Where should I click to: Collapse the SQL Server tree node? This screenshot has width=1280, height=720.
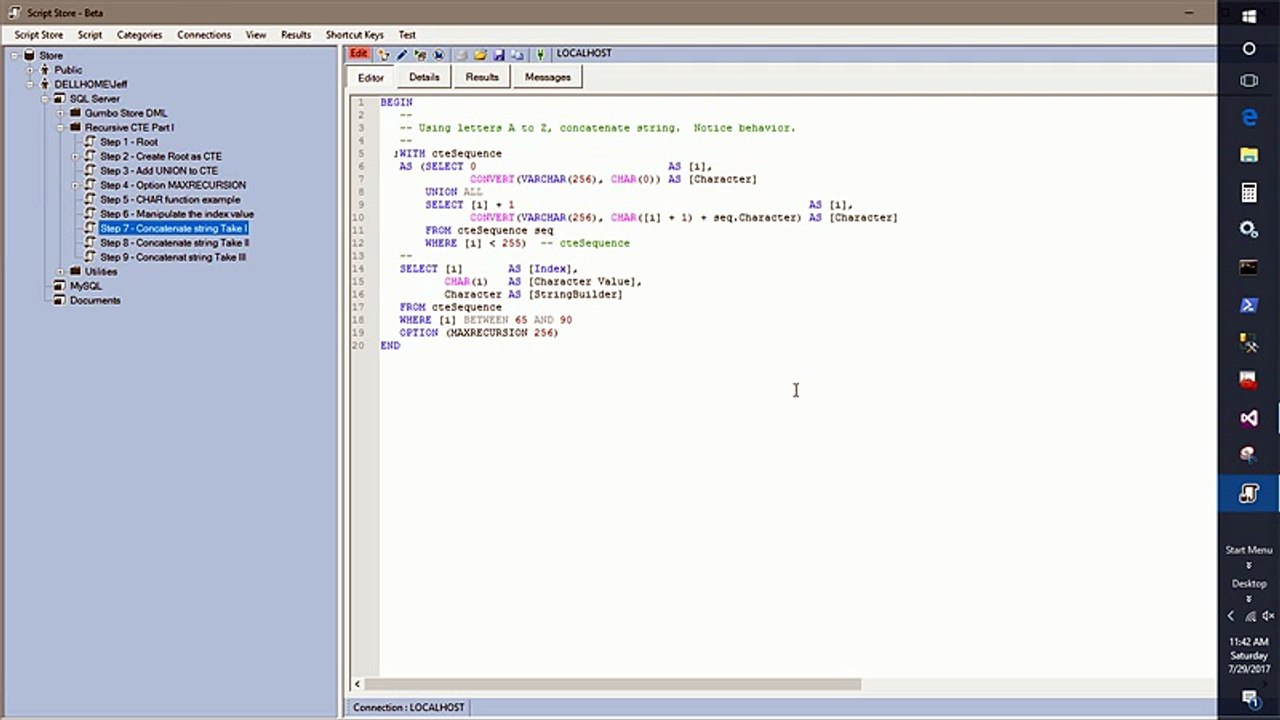click(x=45, y=99)
